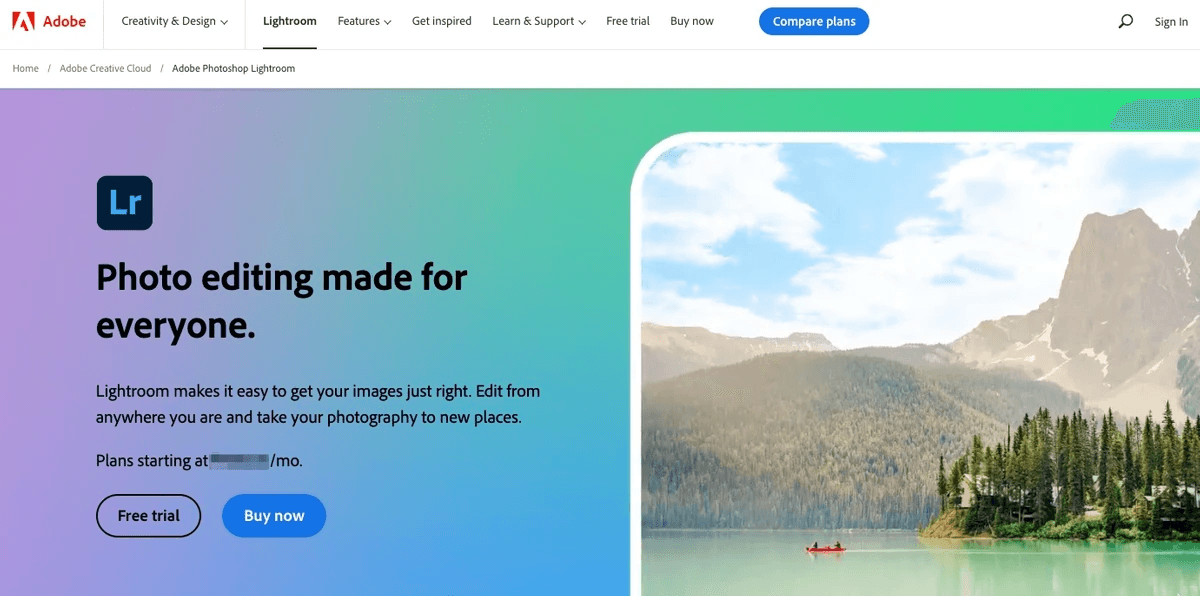Click Free trial in the top navigation

click(x=628, y=21)
